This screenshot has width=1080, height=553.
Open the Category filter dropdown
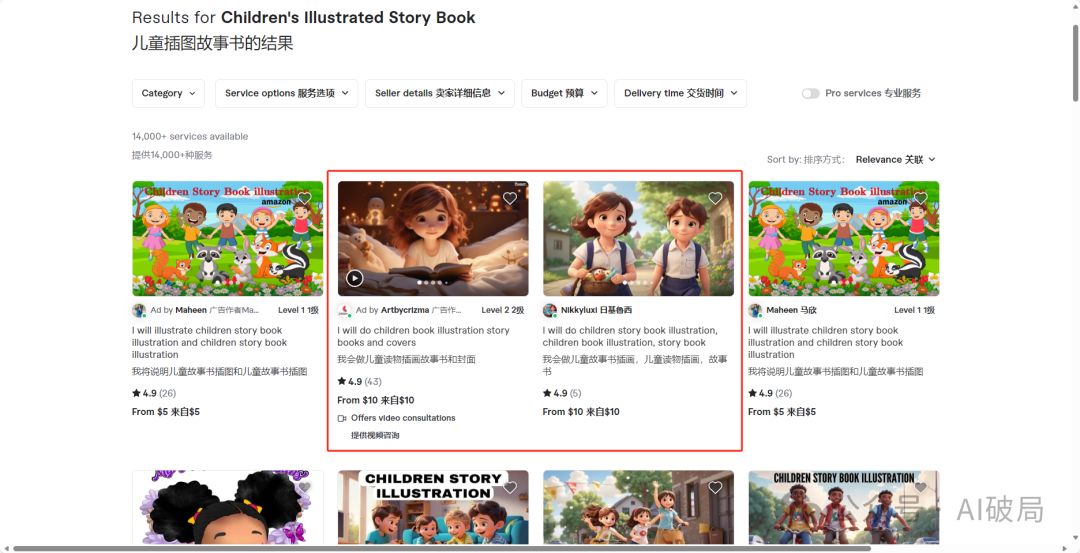pyautogui.click(x=168, y=93)
